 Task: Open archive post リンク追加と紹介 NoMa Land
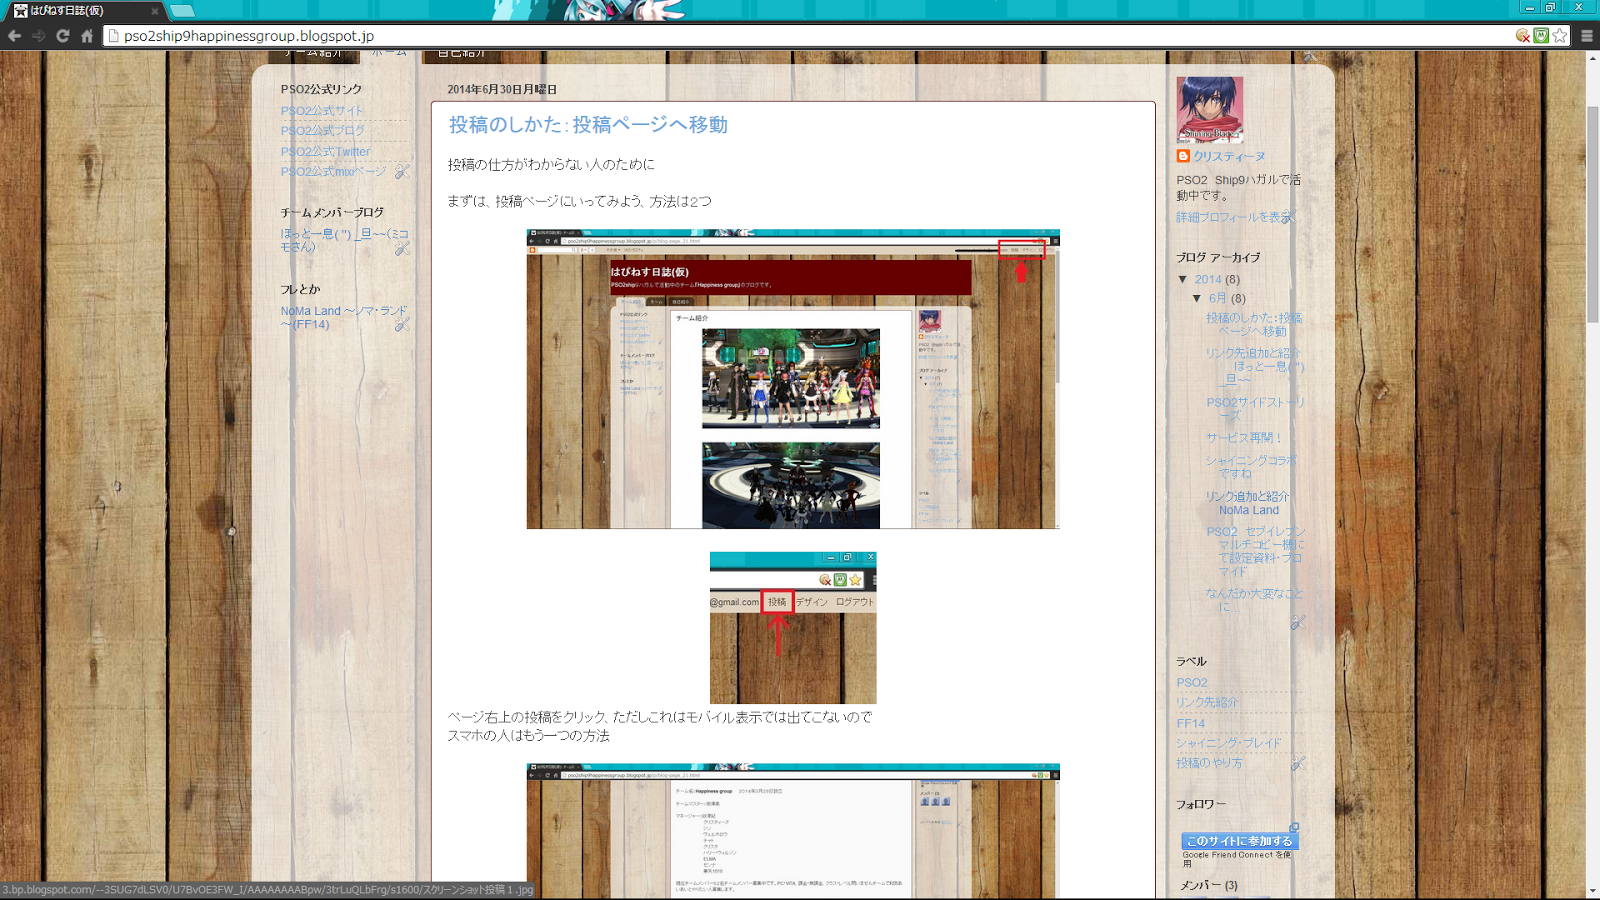1248,503
